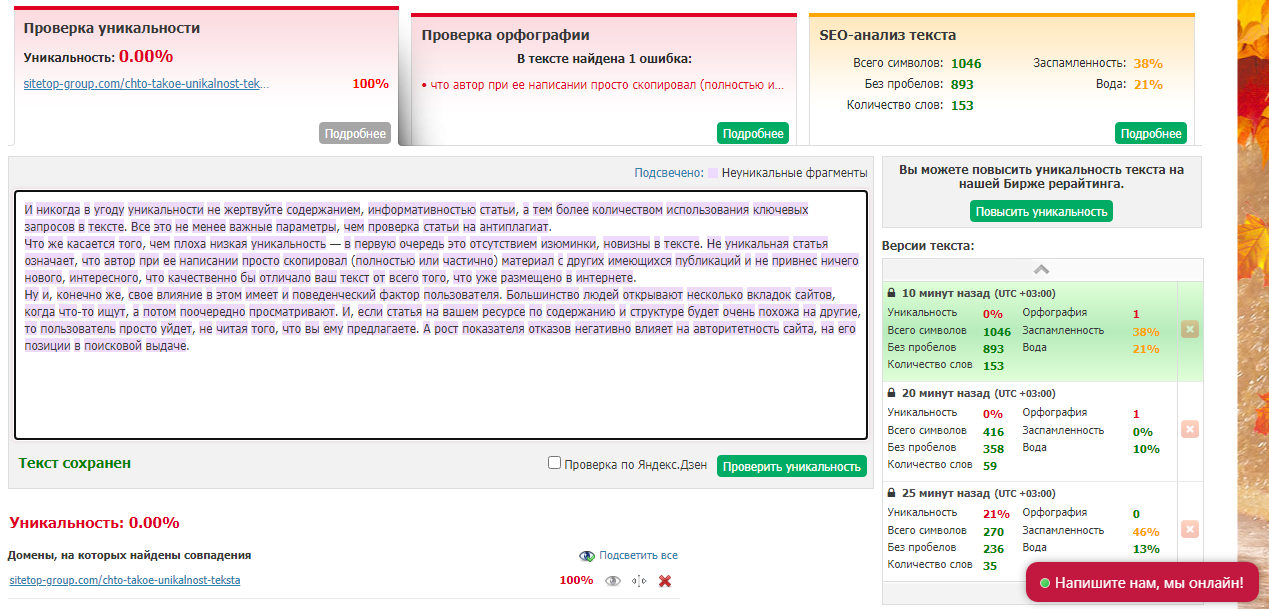1269x609 pixels.
Task: Enable Проверка по Яндекс.Дзен checkbox
Action: [554, 463]
